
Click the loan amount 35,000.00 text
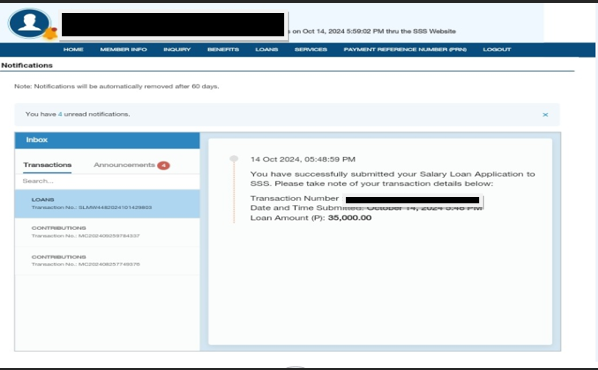tap(350, 218)
